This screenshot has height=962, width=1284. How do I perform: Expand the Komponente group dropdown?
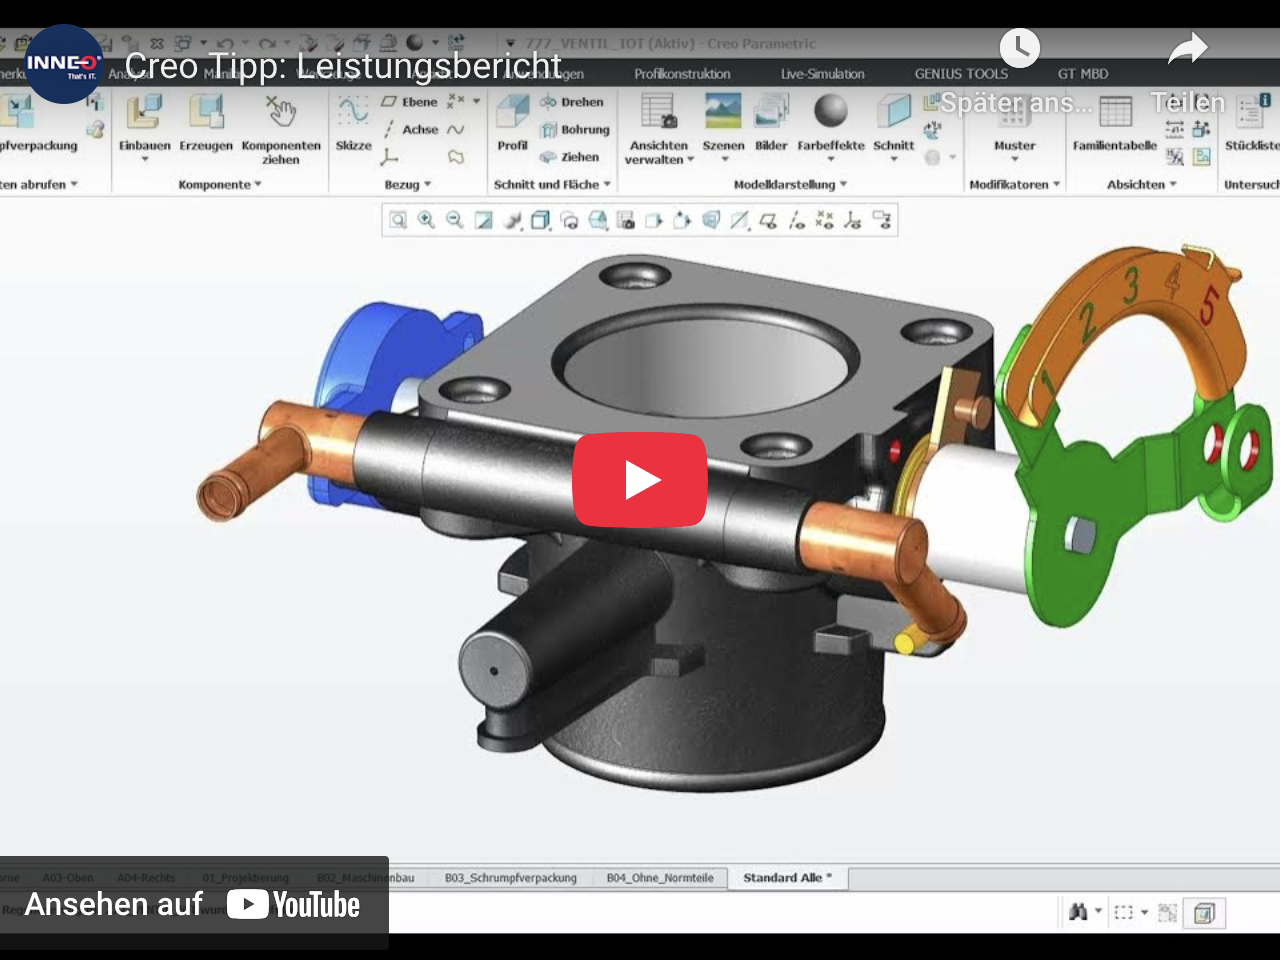(x=258, y=185)
